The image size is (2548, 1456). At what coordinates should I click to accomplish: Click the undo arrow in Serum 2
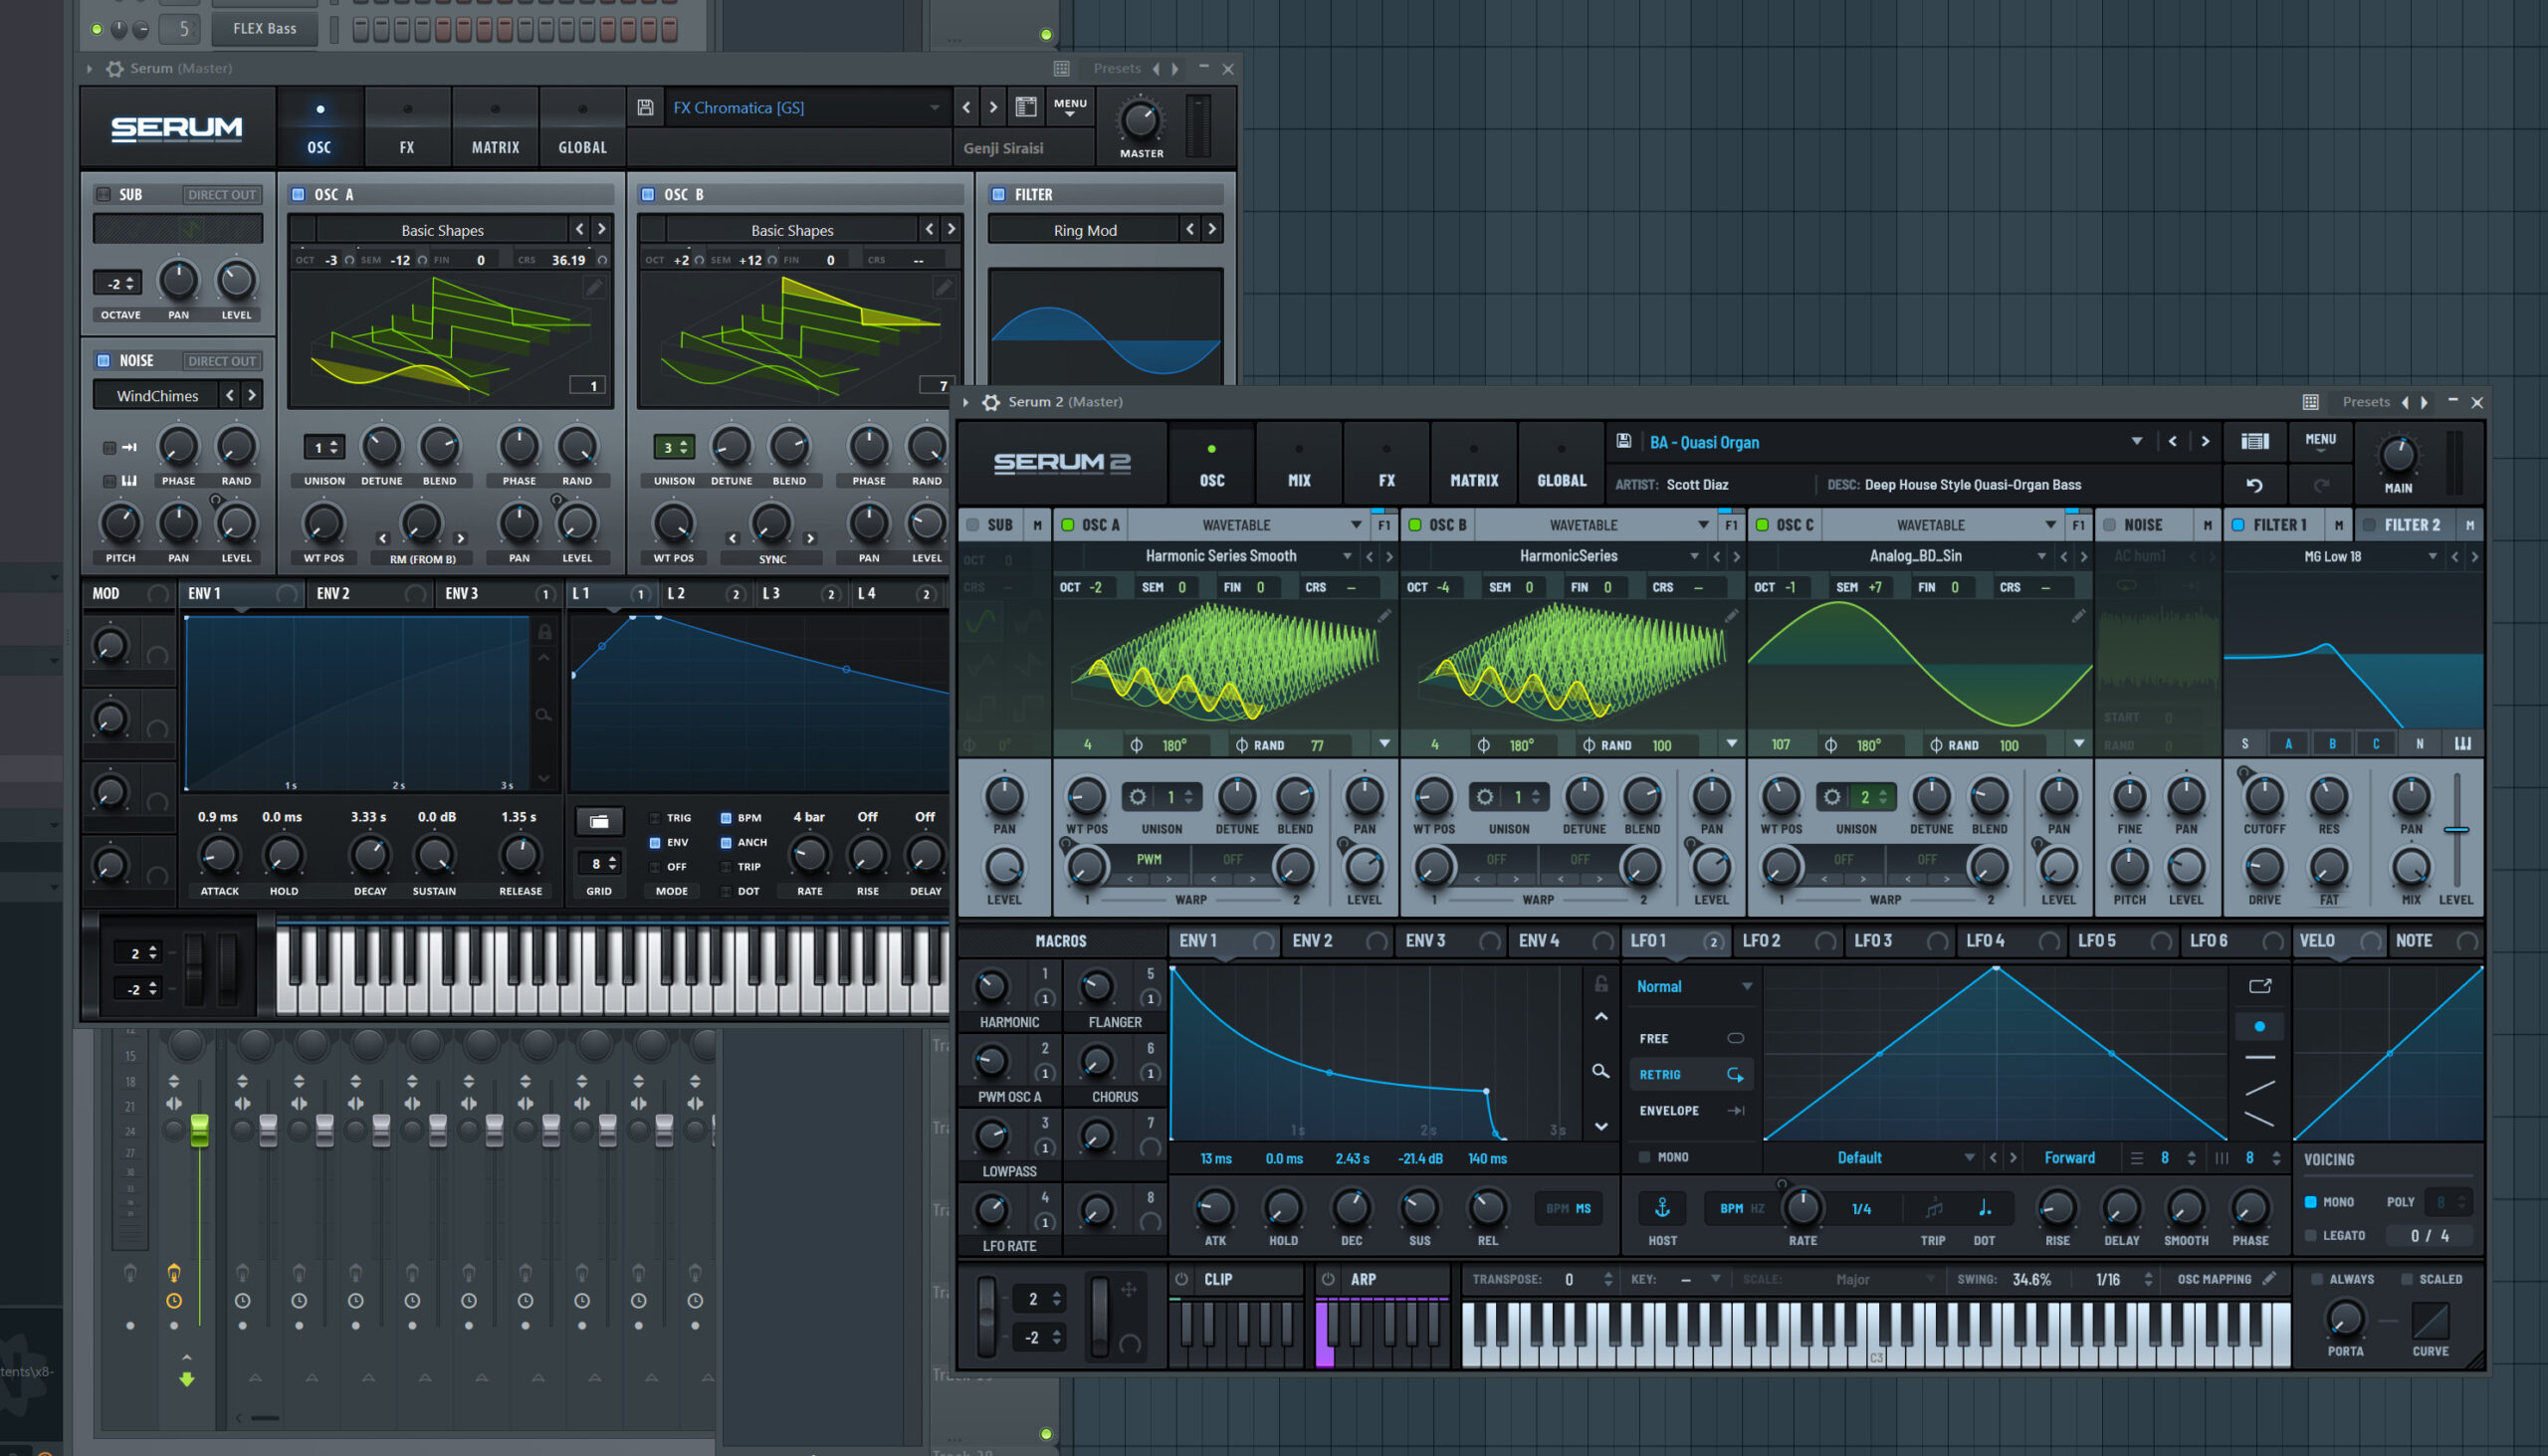click(2254, 485)
